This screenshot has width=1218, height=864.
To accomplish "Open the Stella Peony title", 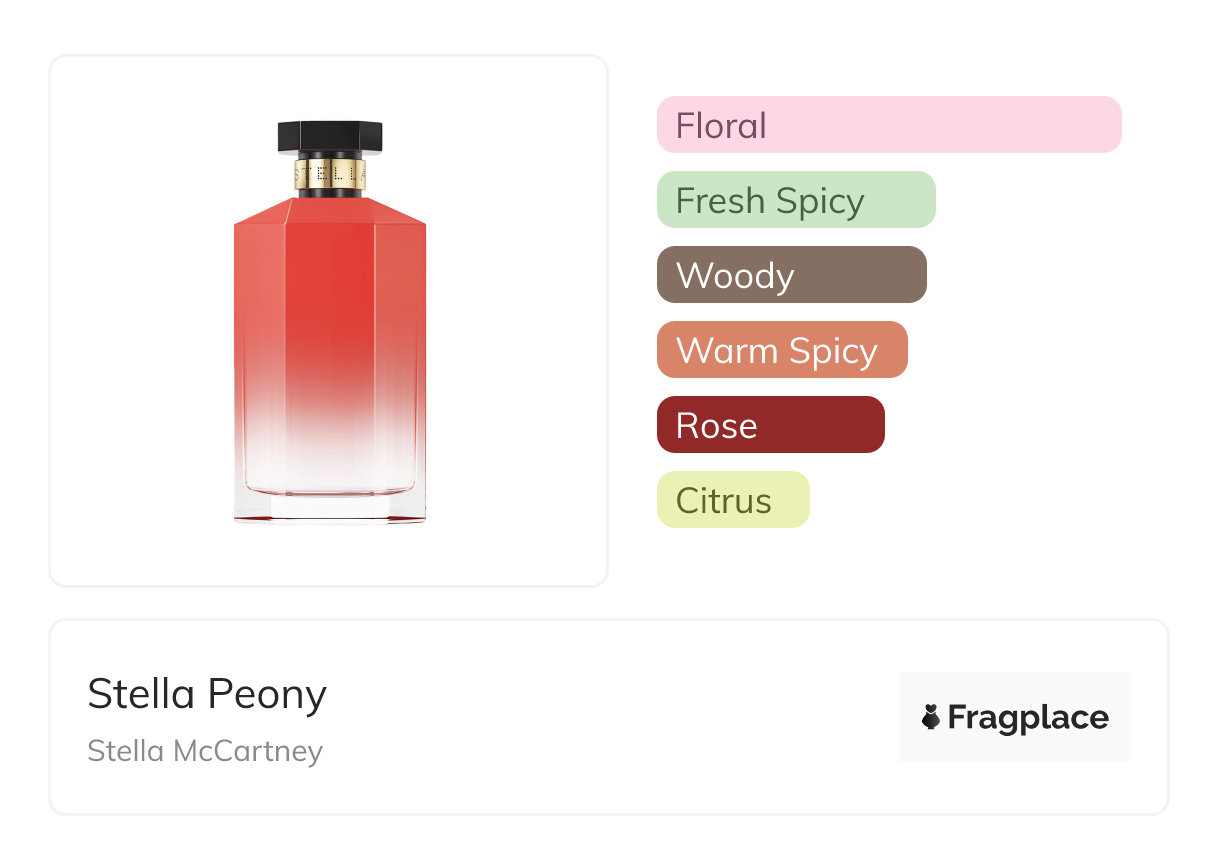I will pos(207,695).
